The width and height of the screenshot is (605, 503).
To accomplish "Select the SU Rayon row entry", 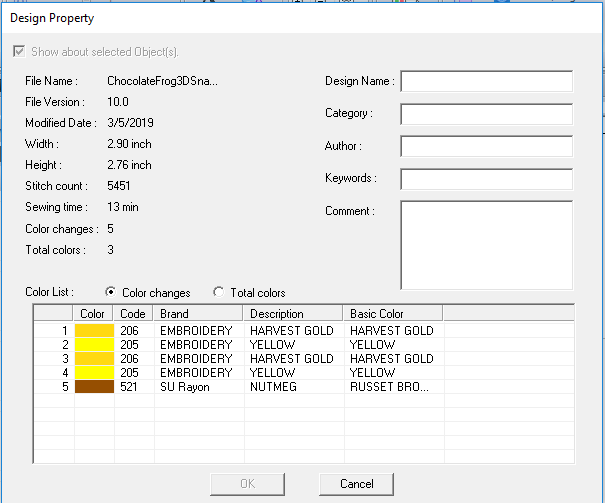I will click(x=185, y=386).
